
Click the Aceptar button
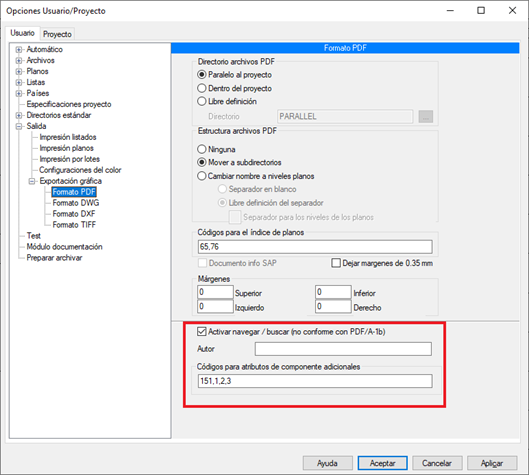(x=383, y=463)
